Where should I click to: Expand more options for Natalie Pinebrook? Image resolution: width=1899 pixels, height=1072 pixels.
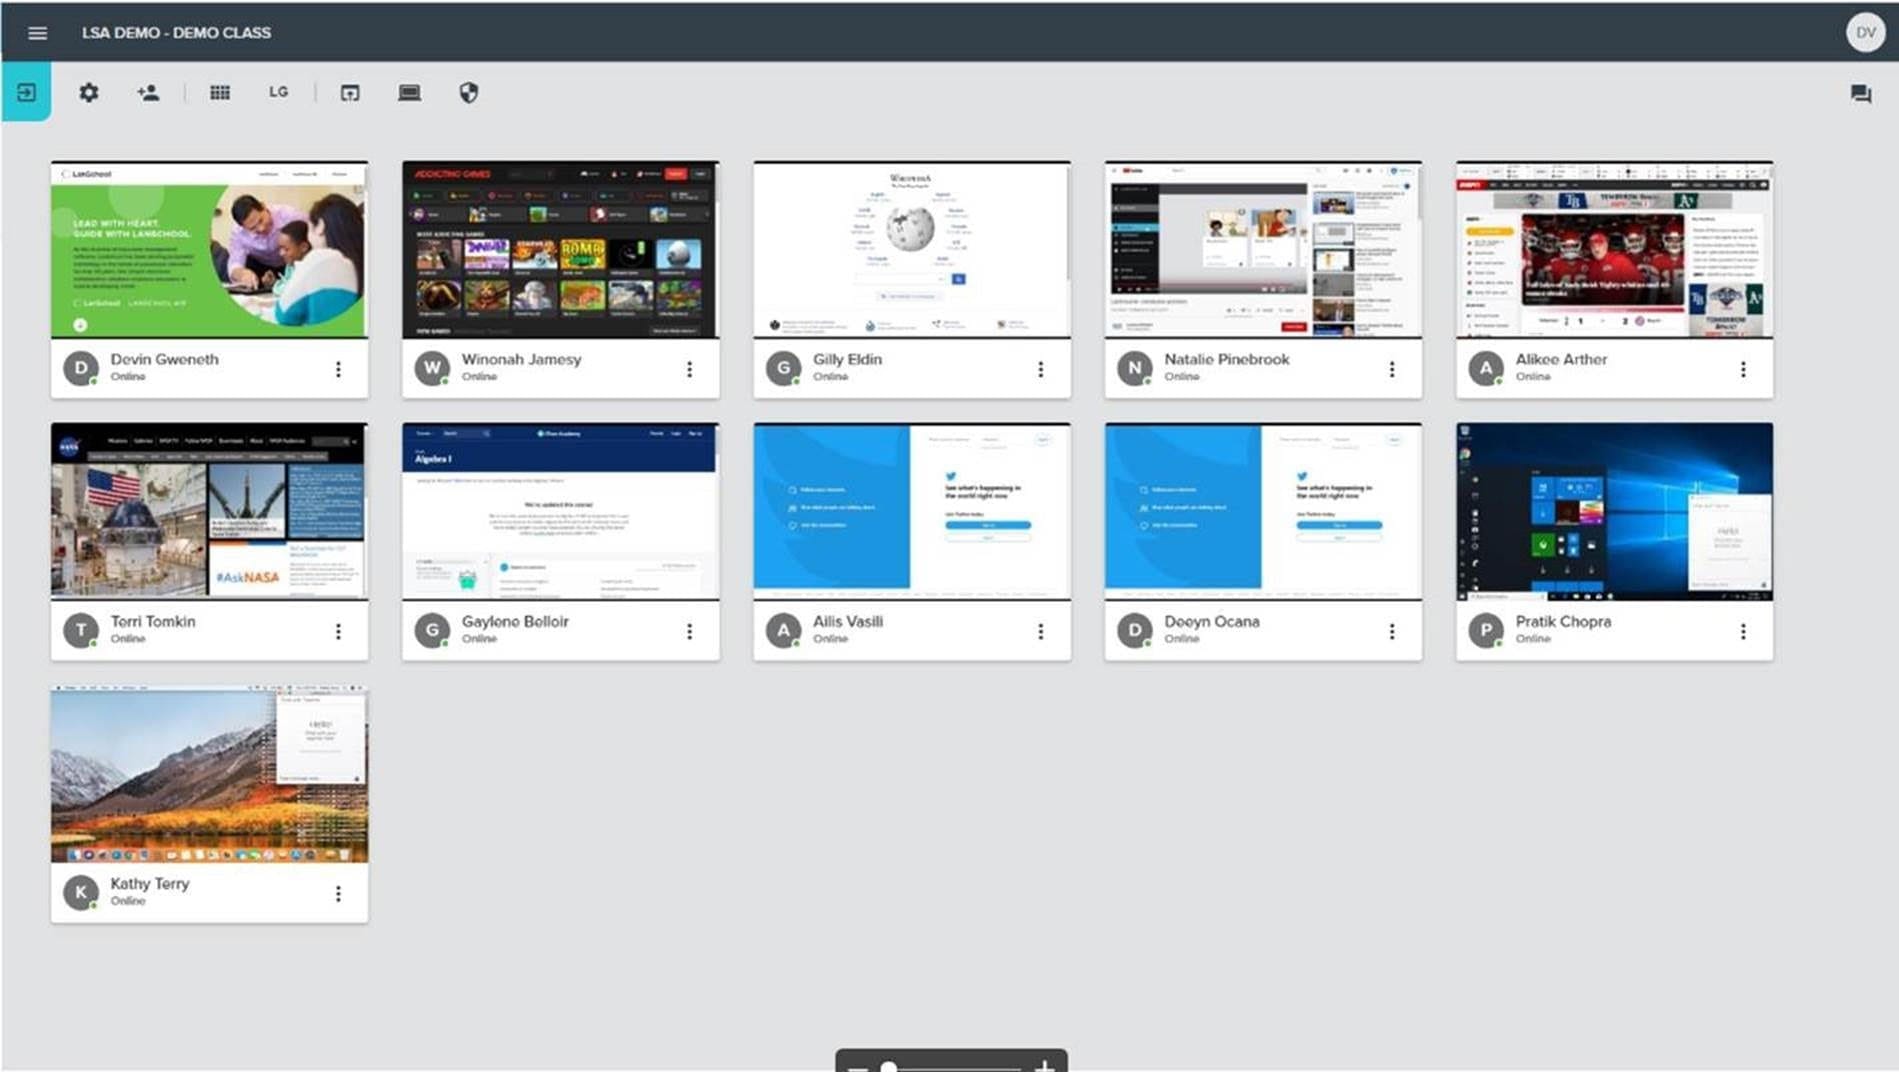[1391, 369]
